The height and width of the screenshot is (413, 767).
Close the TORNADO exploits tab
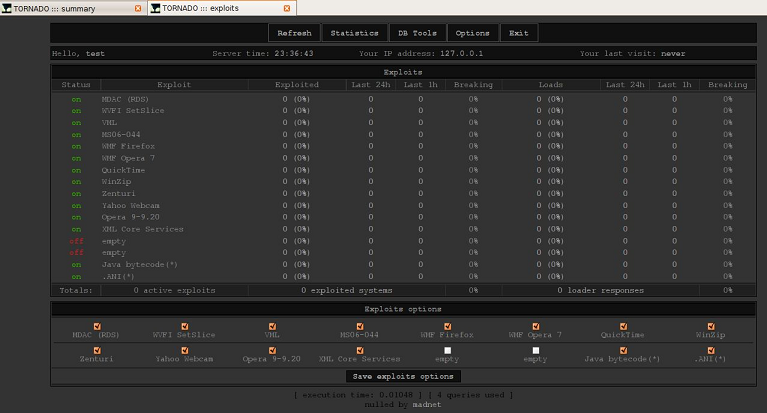pyautogui.click(x=287, y=8)
